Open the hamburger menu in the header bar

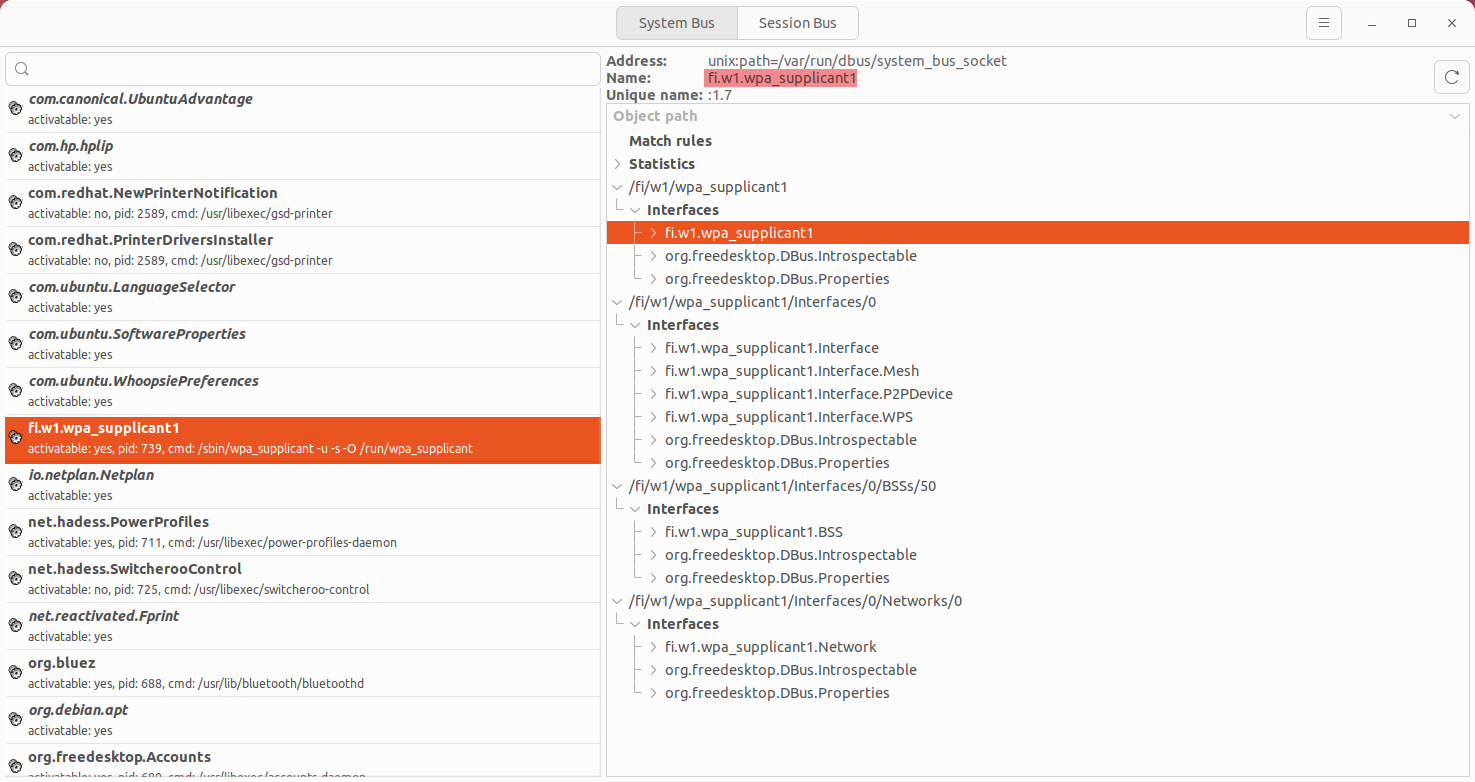[1323, 23]
